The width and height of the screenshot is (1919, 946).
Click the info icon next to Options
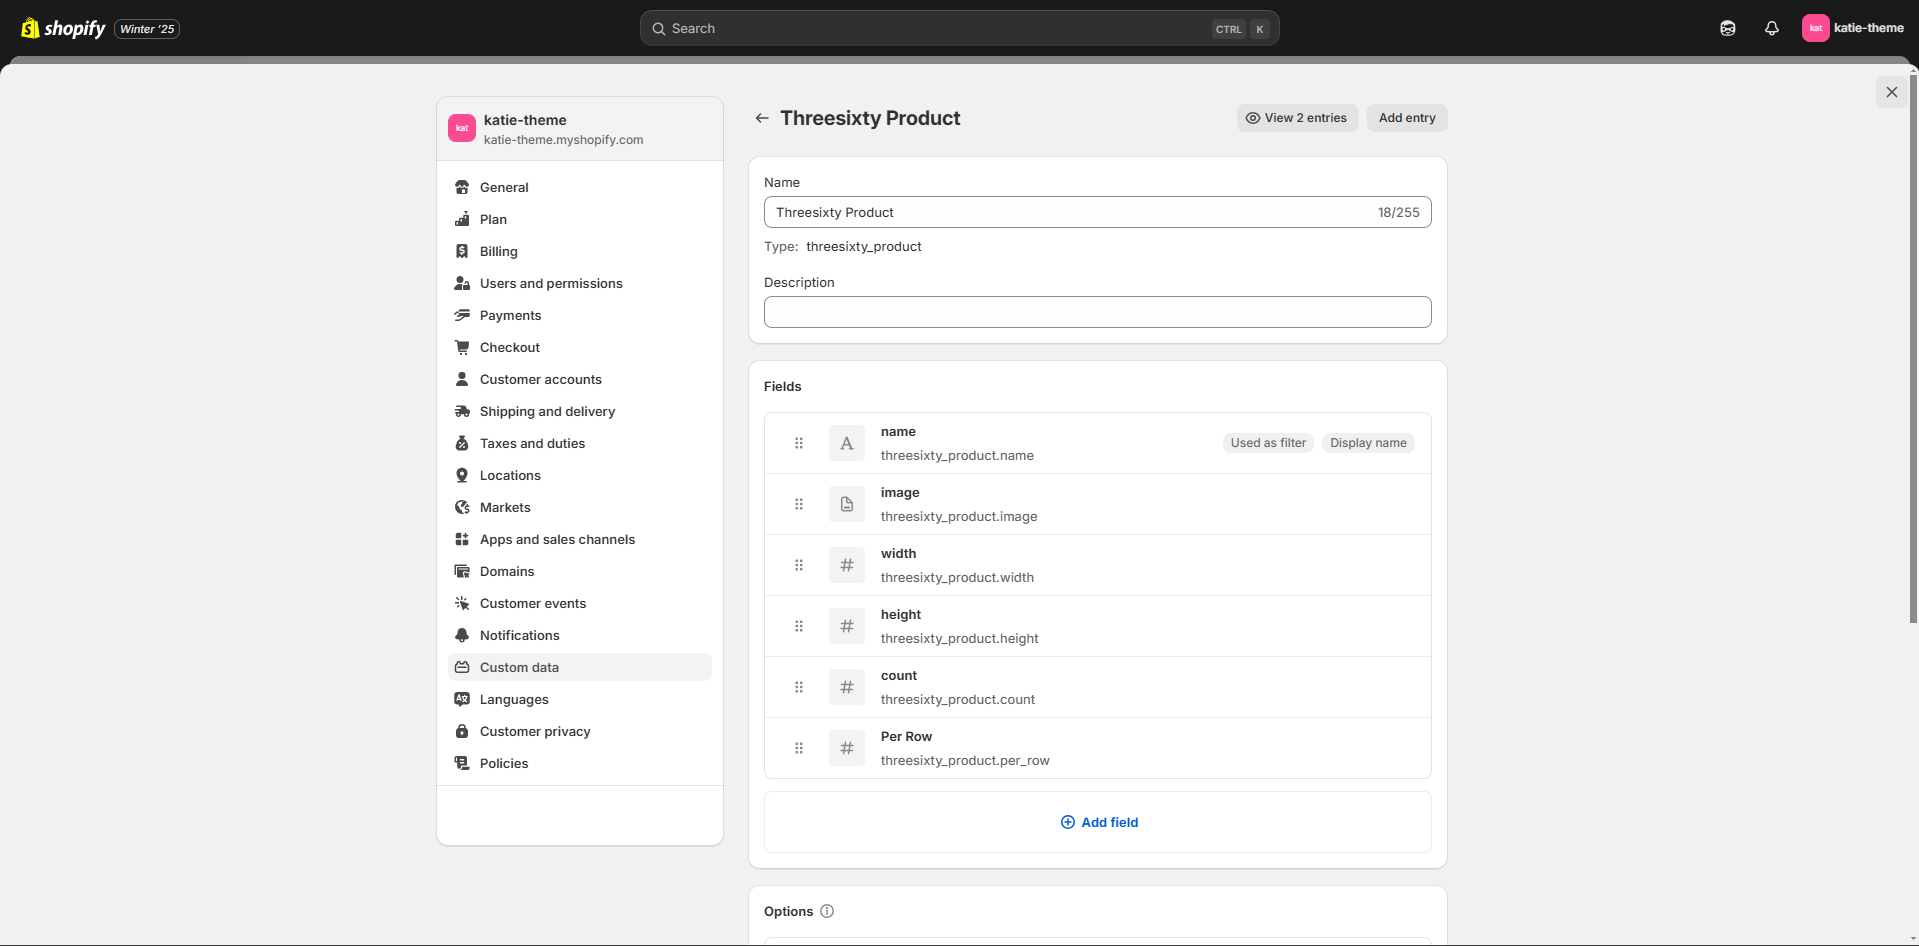point(827,911)
